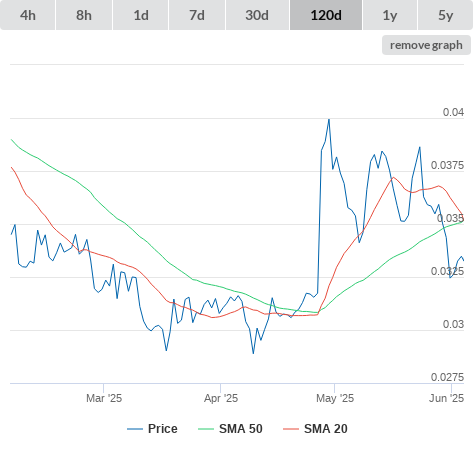Show the 30d chart range
This screenshot has height=455, width=474.
pyautogui.click(x=257, y=15)
